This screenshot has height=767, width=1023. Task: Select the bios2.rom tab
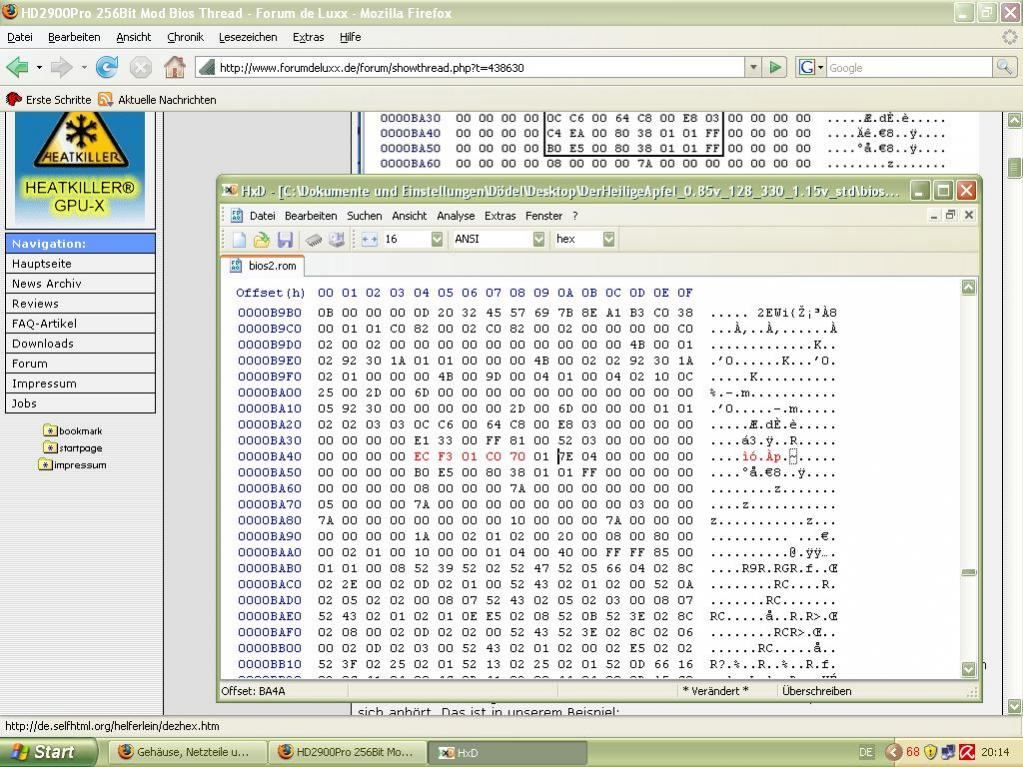264,265
